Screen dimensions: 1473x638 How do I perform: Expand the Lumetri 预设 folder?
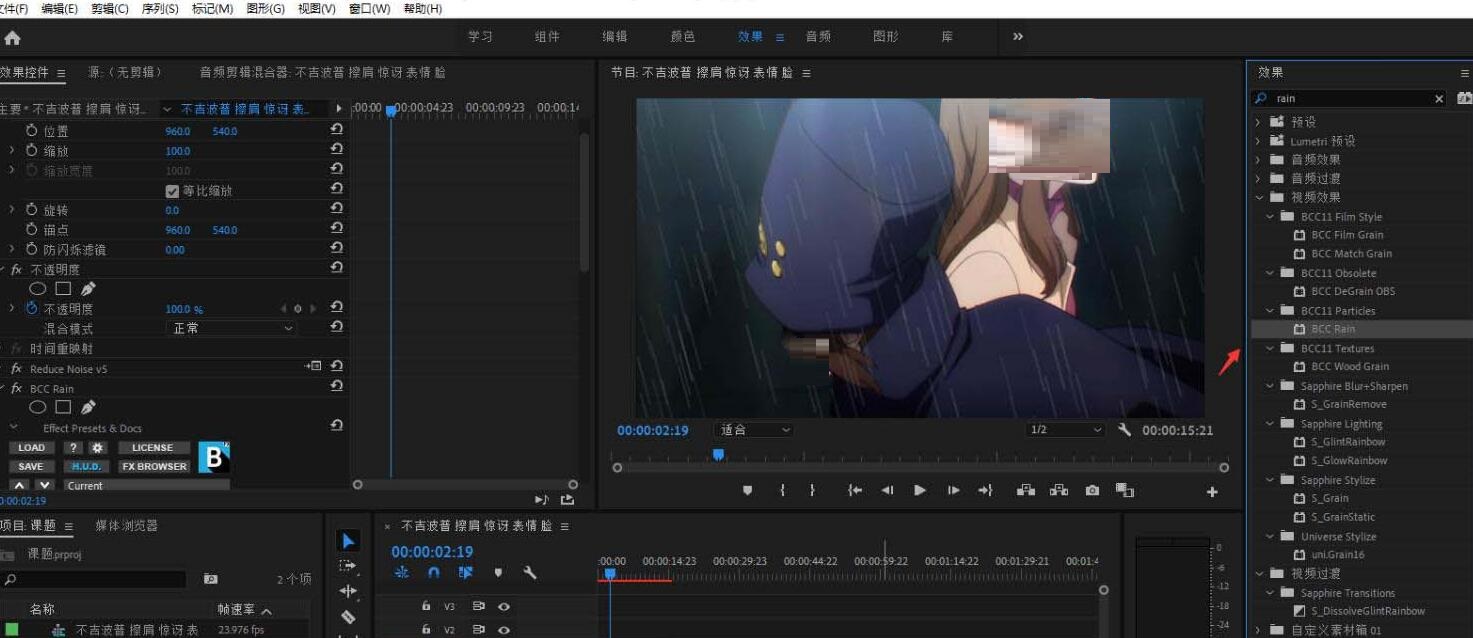point(1258,141)
